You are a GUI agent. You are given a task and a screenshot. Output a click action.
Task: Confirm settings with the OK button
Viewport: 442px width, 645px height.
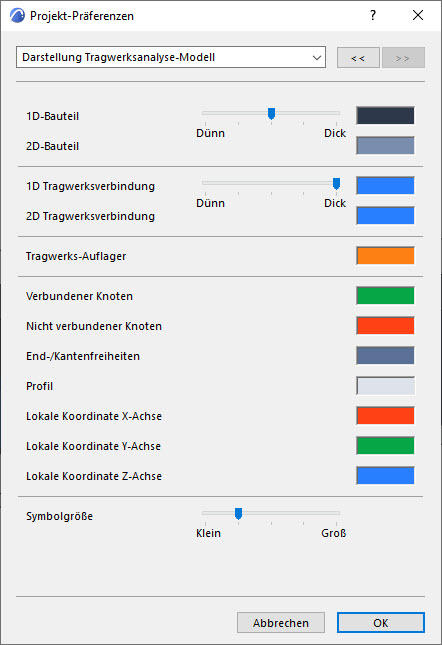click(x=381, y=623)
